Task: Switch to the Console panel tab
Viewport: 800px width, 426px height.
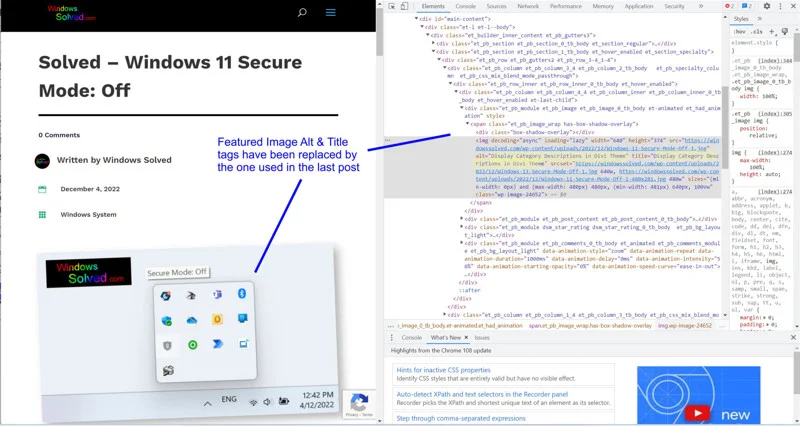Action: pyautogui.click(x=465, y=6)
